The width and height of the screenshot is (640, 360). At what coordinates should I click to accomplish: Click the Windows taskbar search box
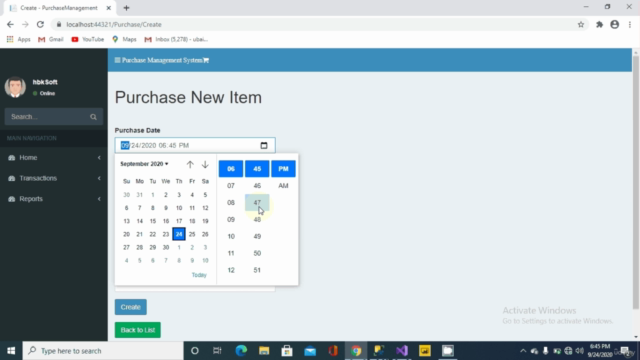tap(103, 351)
